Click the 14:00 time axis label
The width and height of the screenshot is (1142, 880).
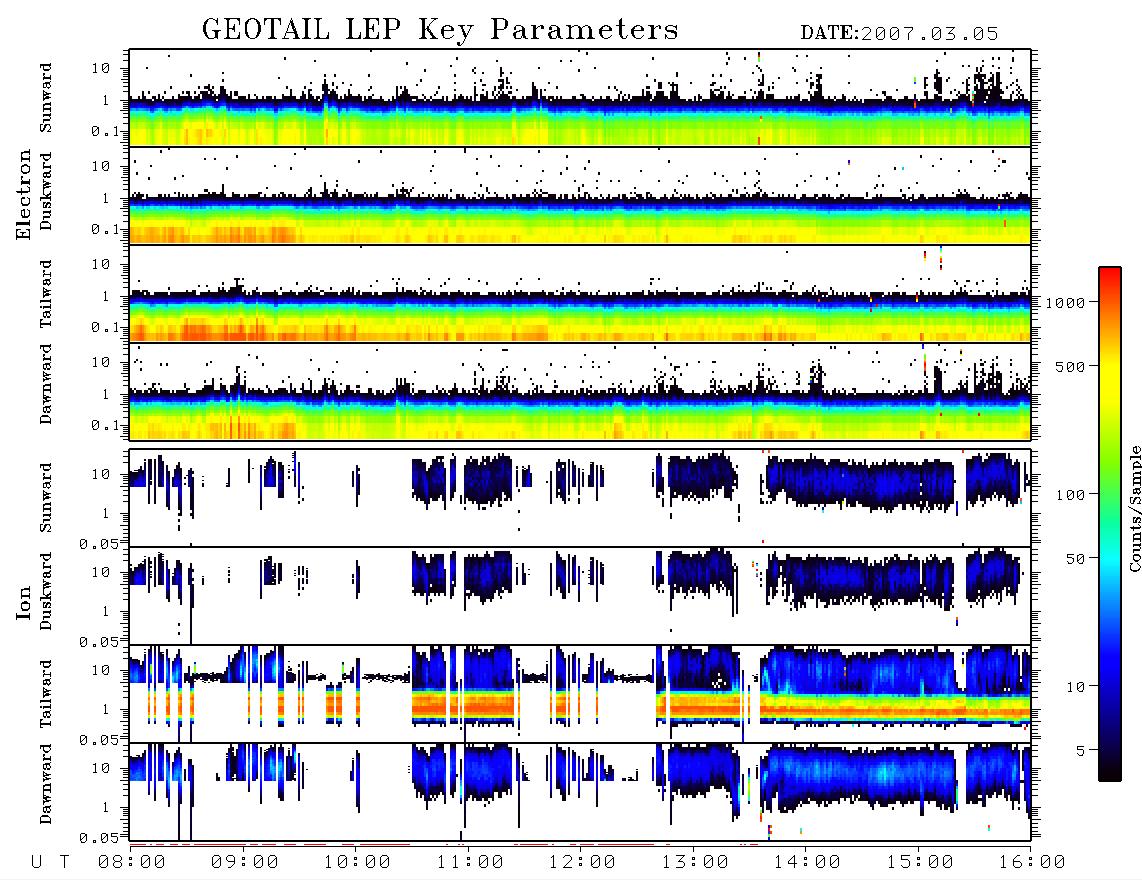pos(807,863)
